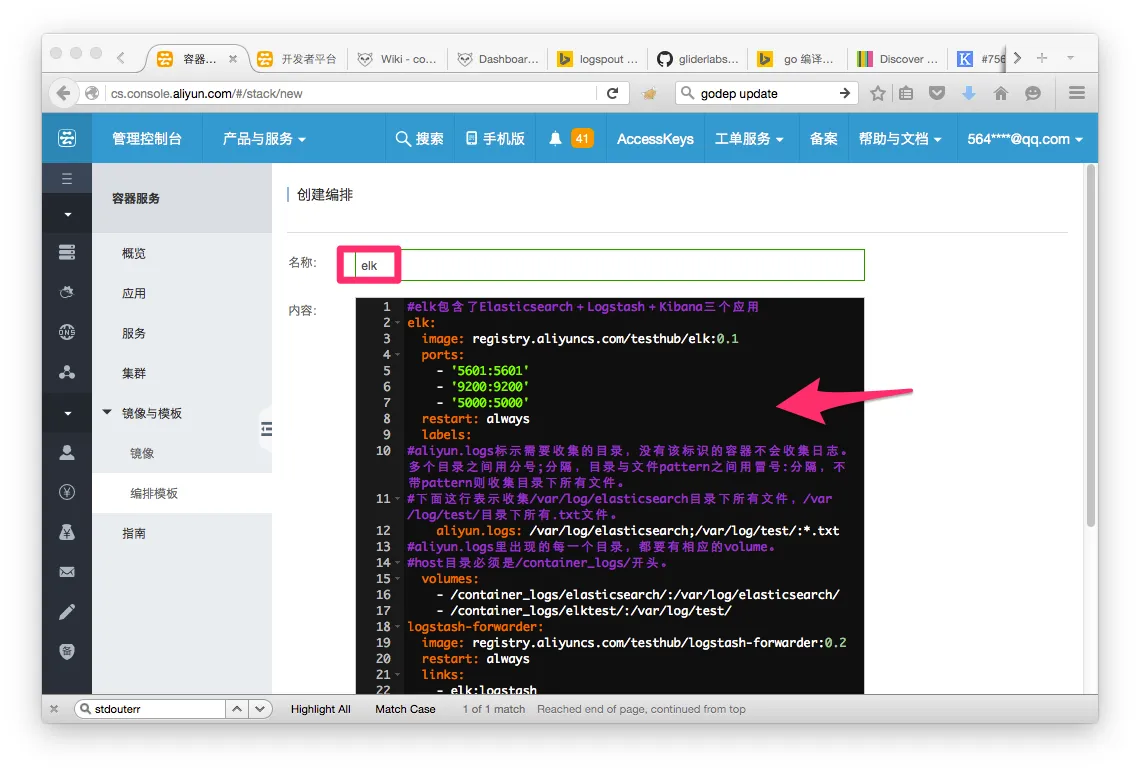Click the yen bag icon in left sidebar
The image size is (1140, 773).
click(x=67, y=532)
